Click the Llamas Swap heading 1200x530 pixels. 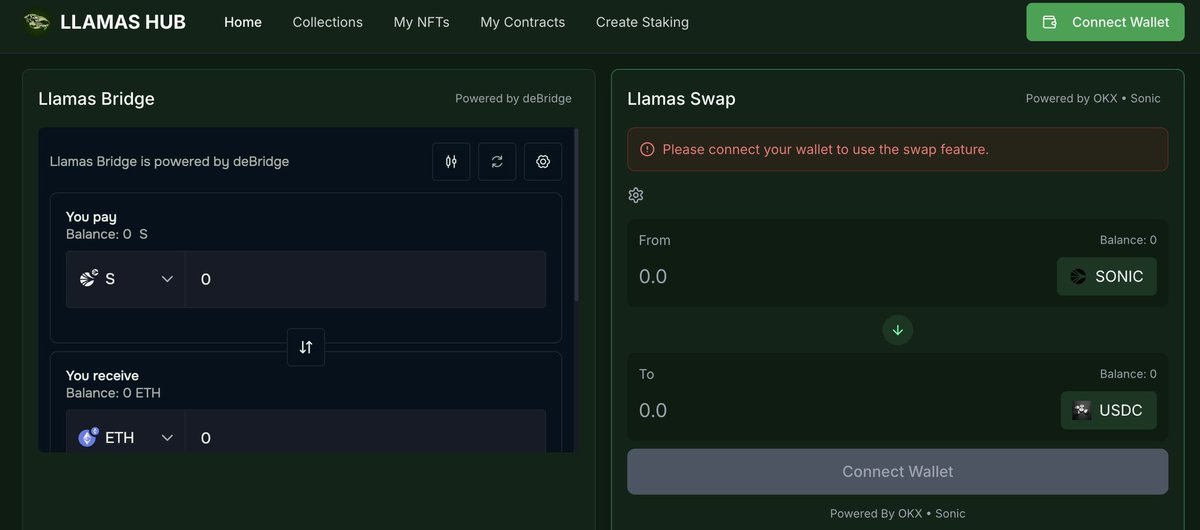tap(681, 99)
